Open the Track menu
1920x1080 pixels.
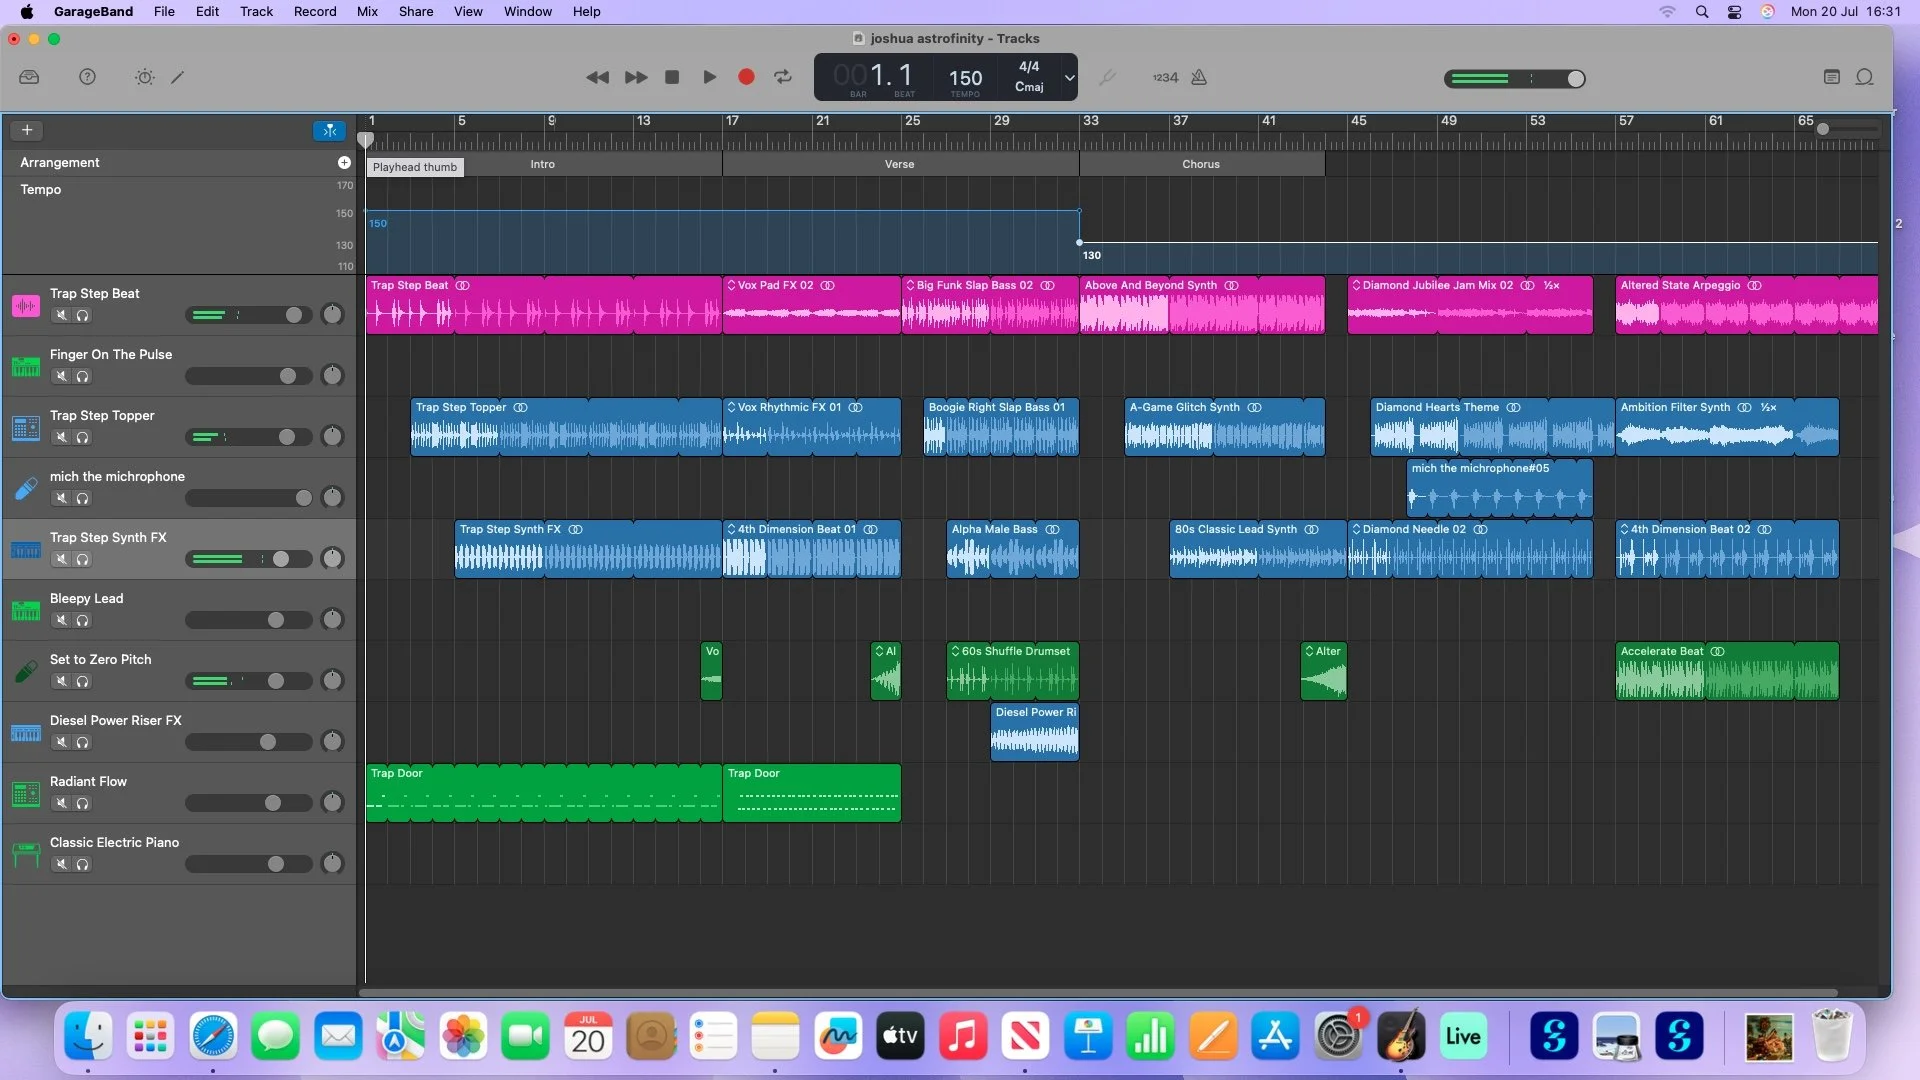256,11
